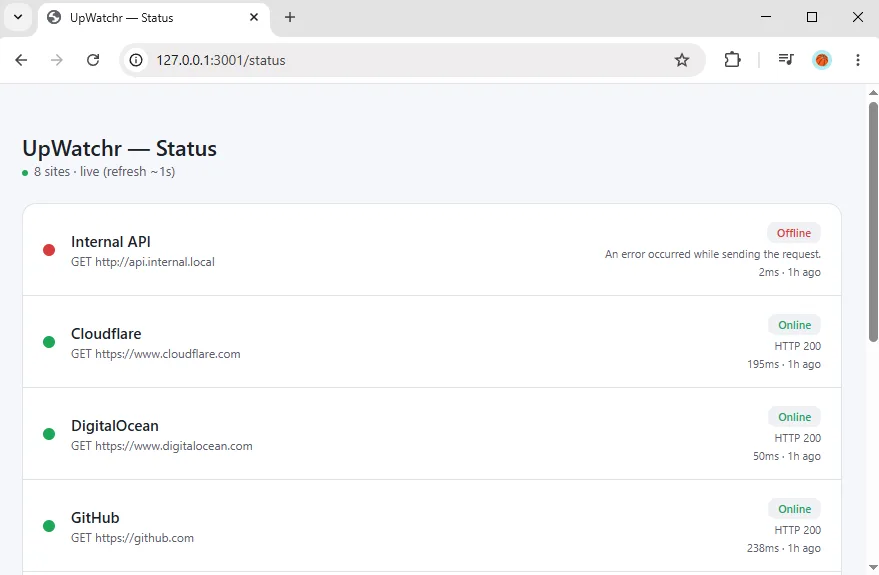Click '2ms · 1h ago' timing text
Viewport: 879px width, 575px height.
(789, 272)
